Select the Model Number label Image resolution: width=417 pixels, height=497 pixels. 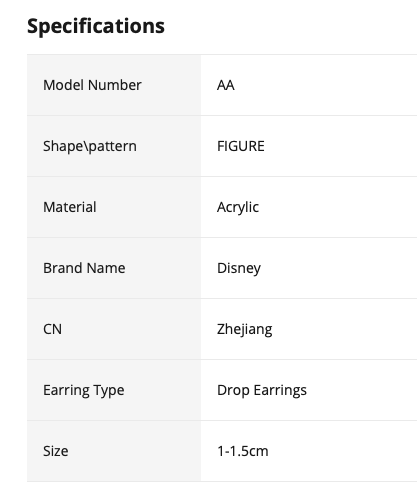pyautogui.click(x=92, y=85)
